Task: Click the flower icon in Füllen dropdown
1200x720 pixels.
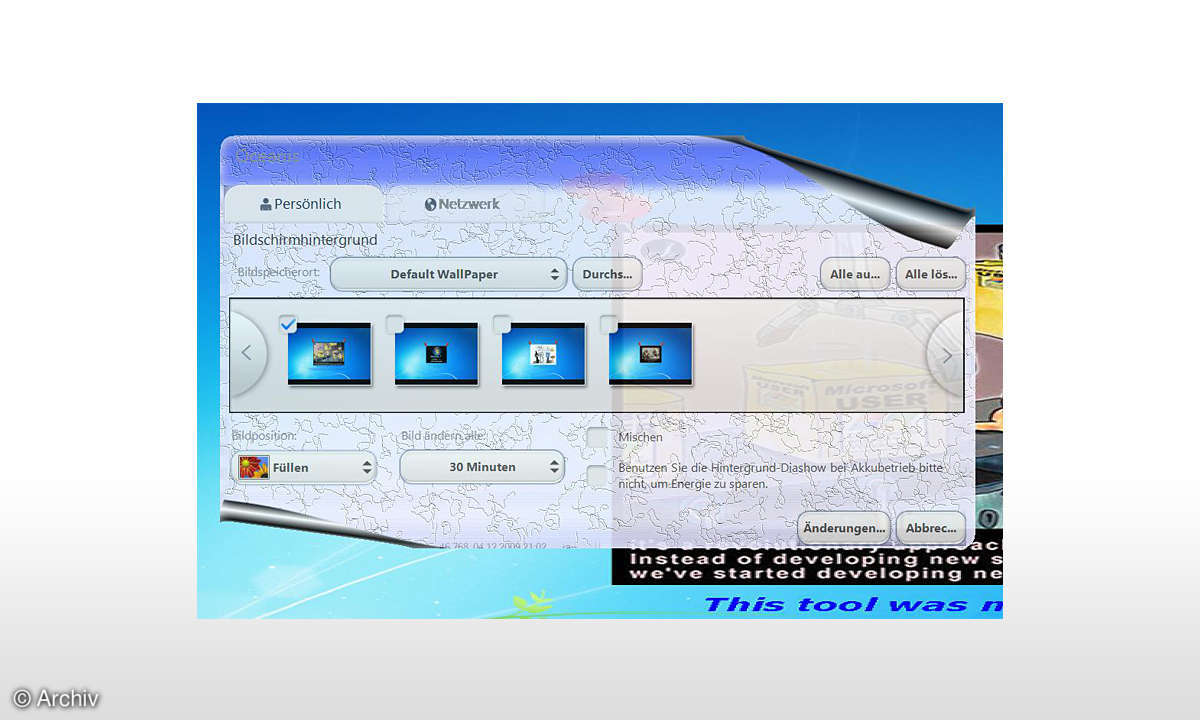Action: point(254,467)
